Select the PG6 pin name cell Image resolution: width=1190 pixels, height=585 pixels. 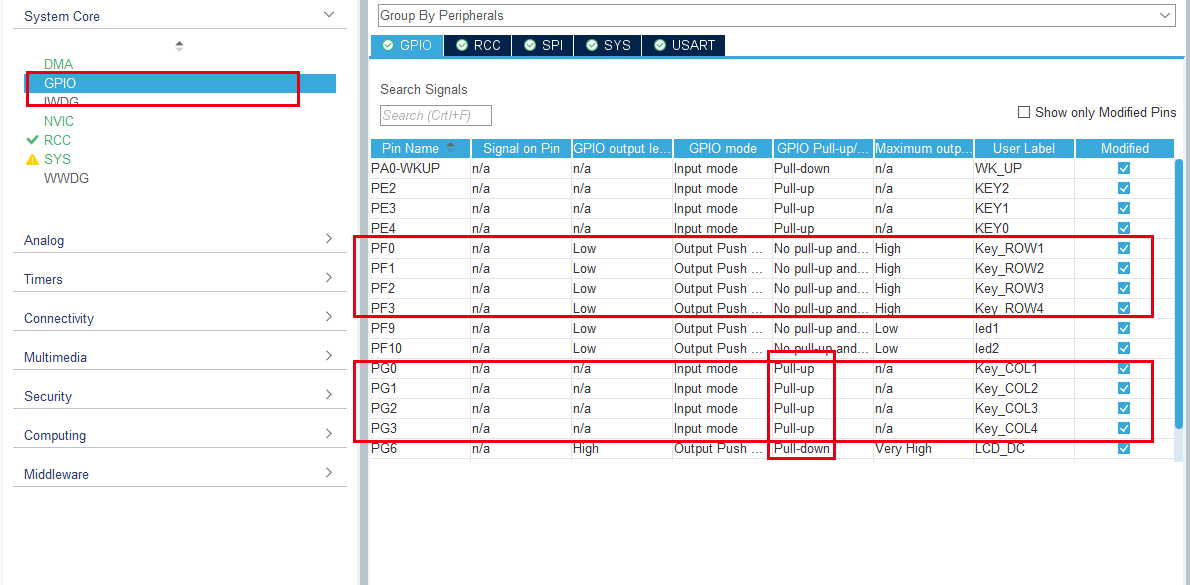point(420,448)
